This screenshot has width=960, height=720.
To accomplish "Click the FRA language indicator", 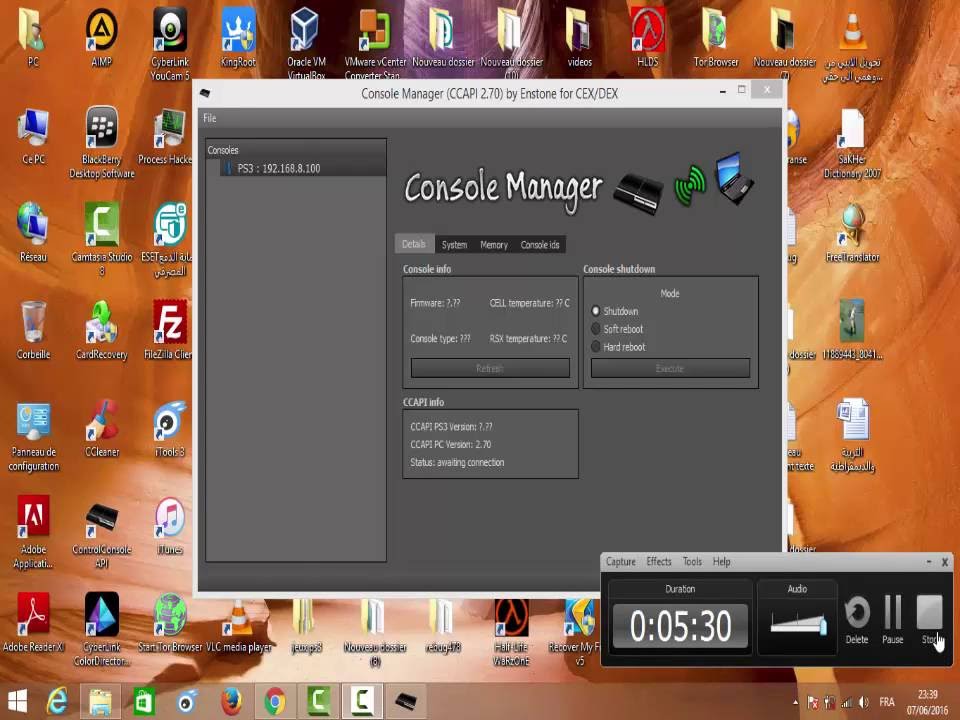I will (x=887, y=702).
